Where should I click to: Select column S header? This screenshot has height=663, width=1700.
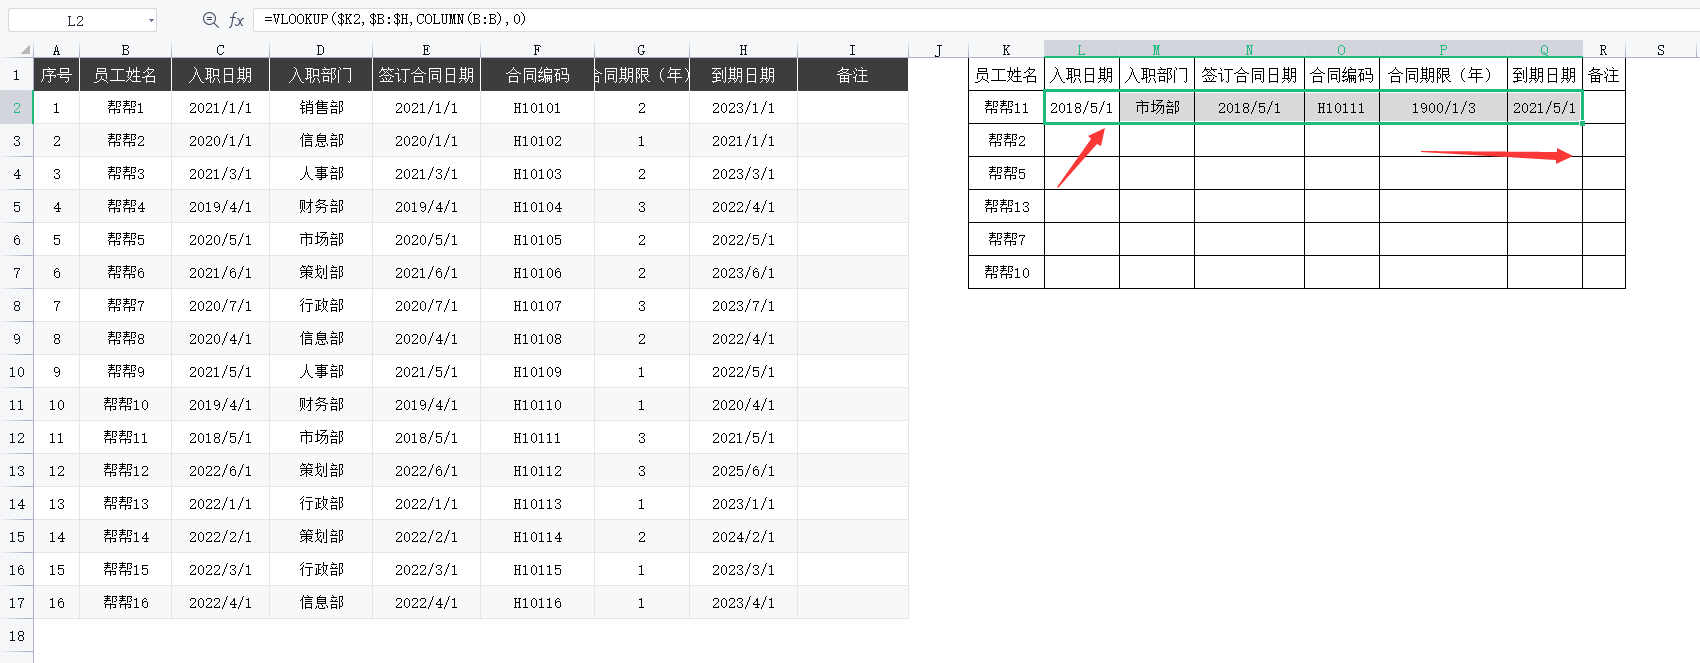(1661, 50)
